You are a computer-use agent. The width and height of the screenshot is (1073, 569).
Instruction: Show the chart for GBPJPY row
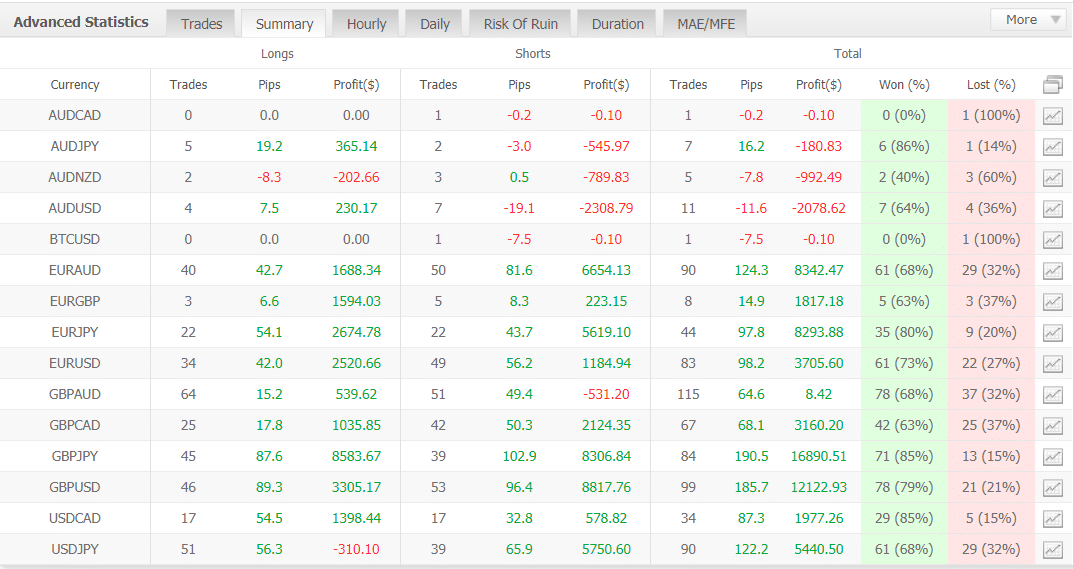(x=1052, y=457)
